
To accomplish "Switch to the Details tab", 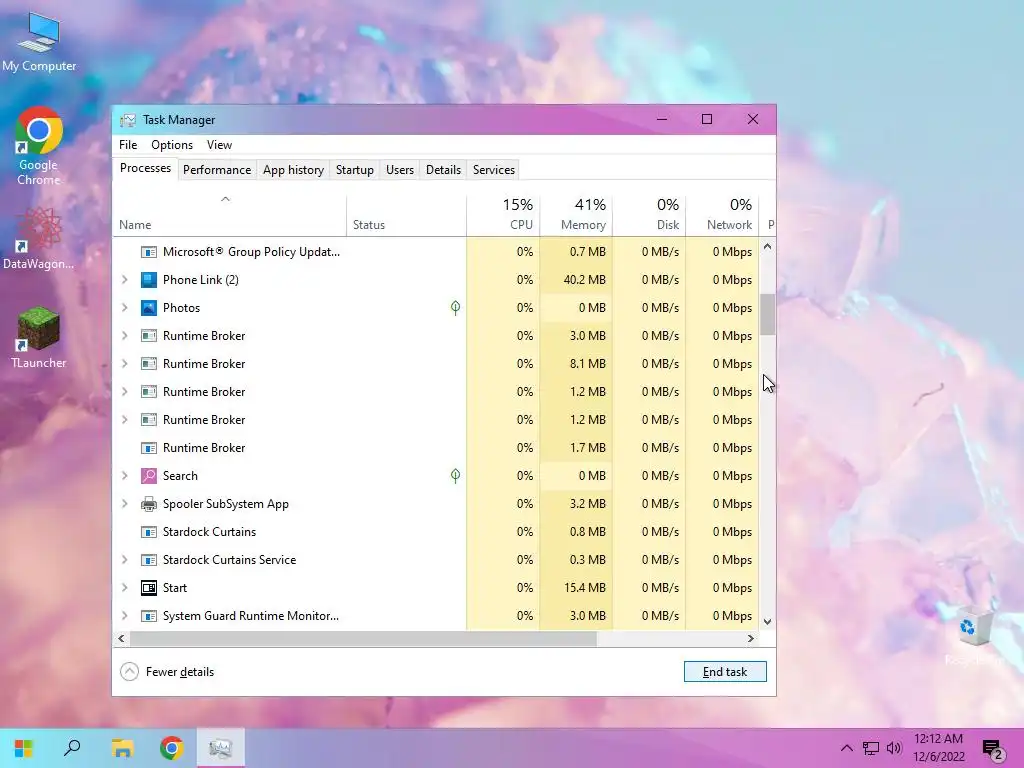I will coord(443,170).
